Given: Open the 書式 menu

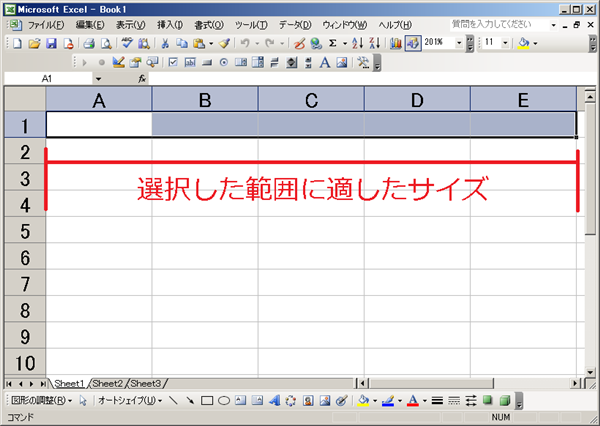Looking at the screenshot, I should click(x=209, y=25).
